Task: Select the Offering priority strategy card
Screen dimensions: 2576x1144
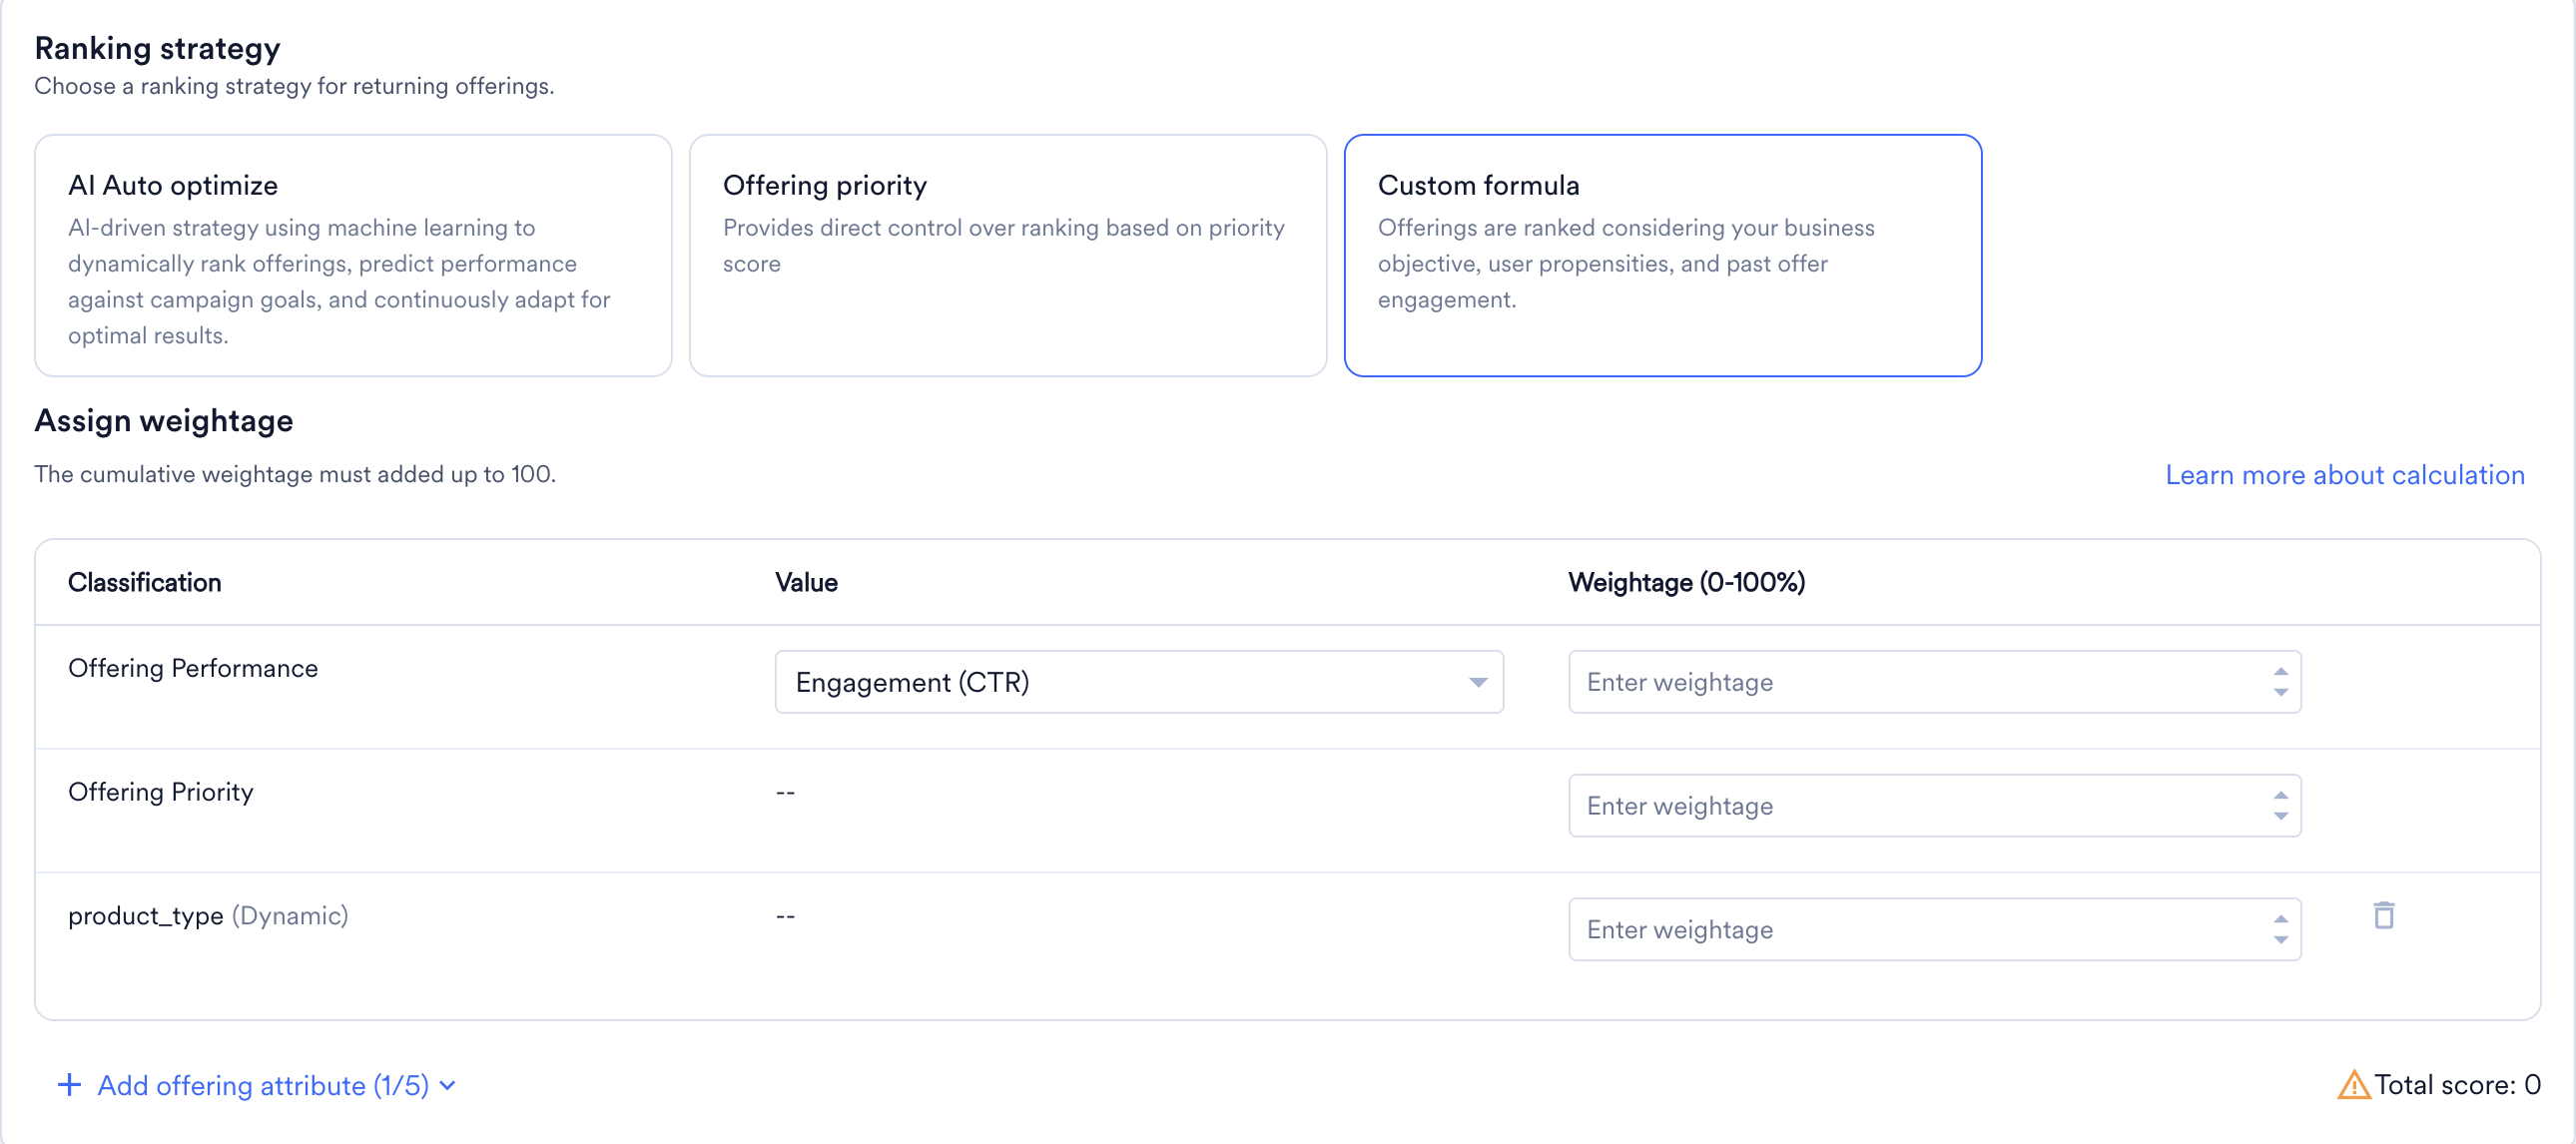Action: 1008,255
